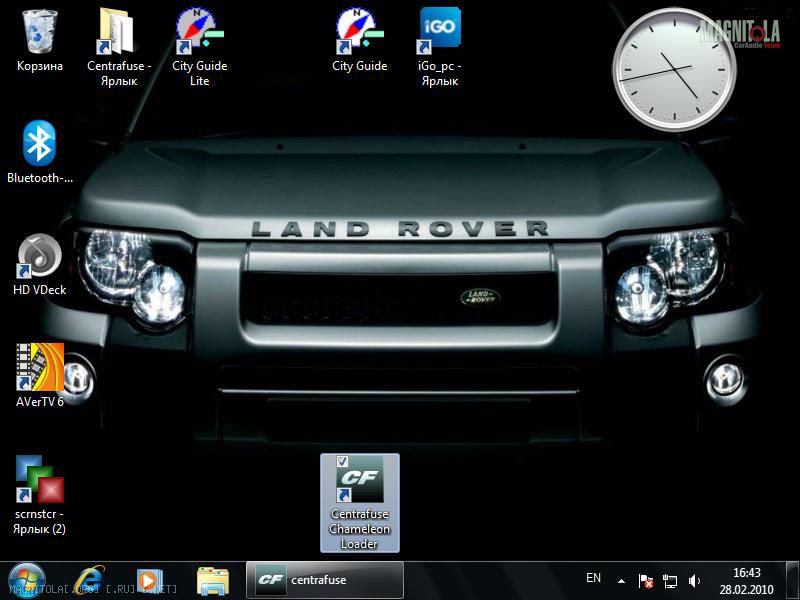Open the network connection tray icon
The image size is (800, 600).
click(670, 581)
